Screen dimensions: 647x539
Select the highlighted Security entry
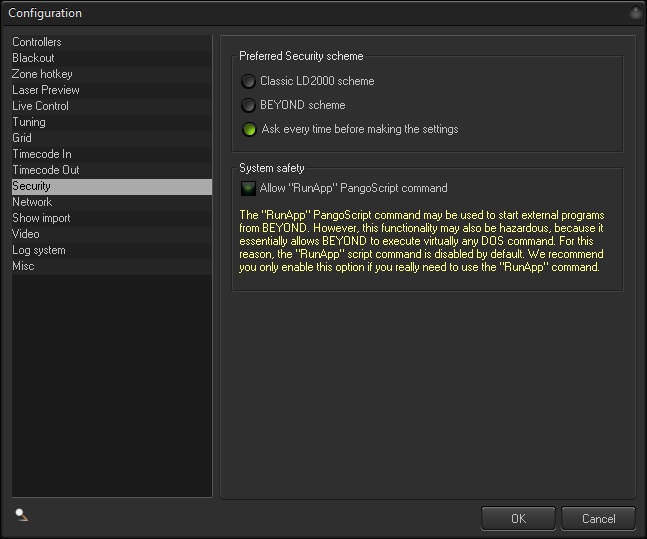point(112,187)
